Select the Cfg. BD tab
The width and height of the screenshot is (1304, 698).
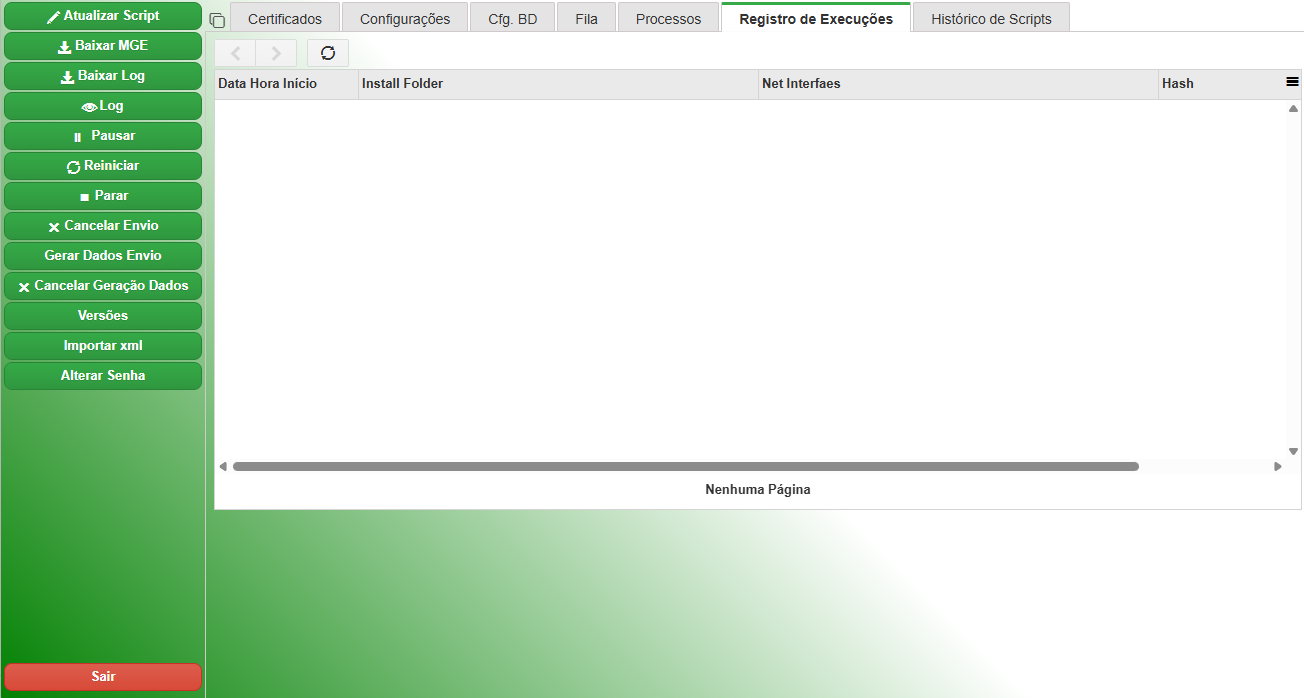(513, 18)
